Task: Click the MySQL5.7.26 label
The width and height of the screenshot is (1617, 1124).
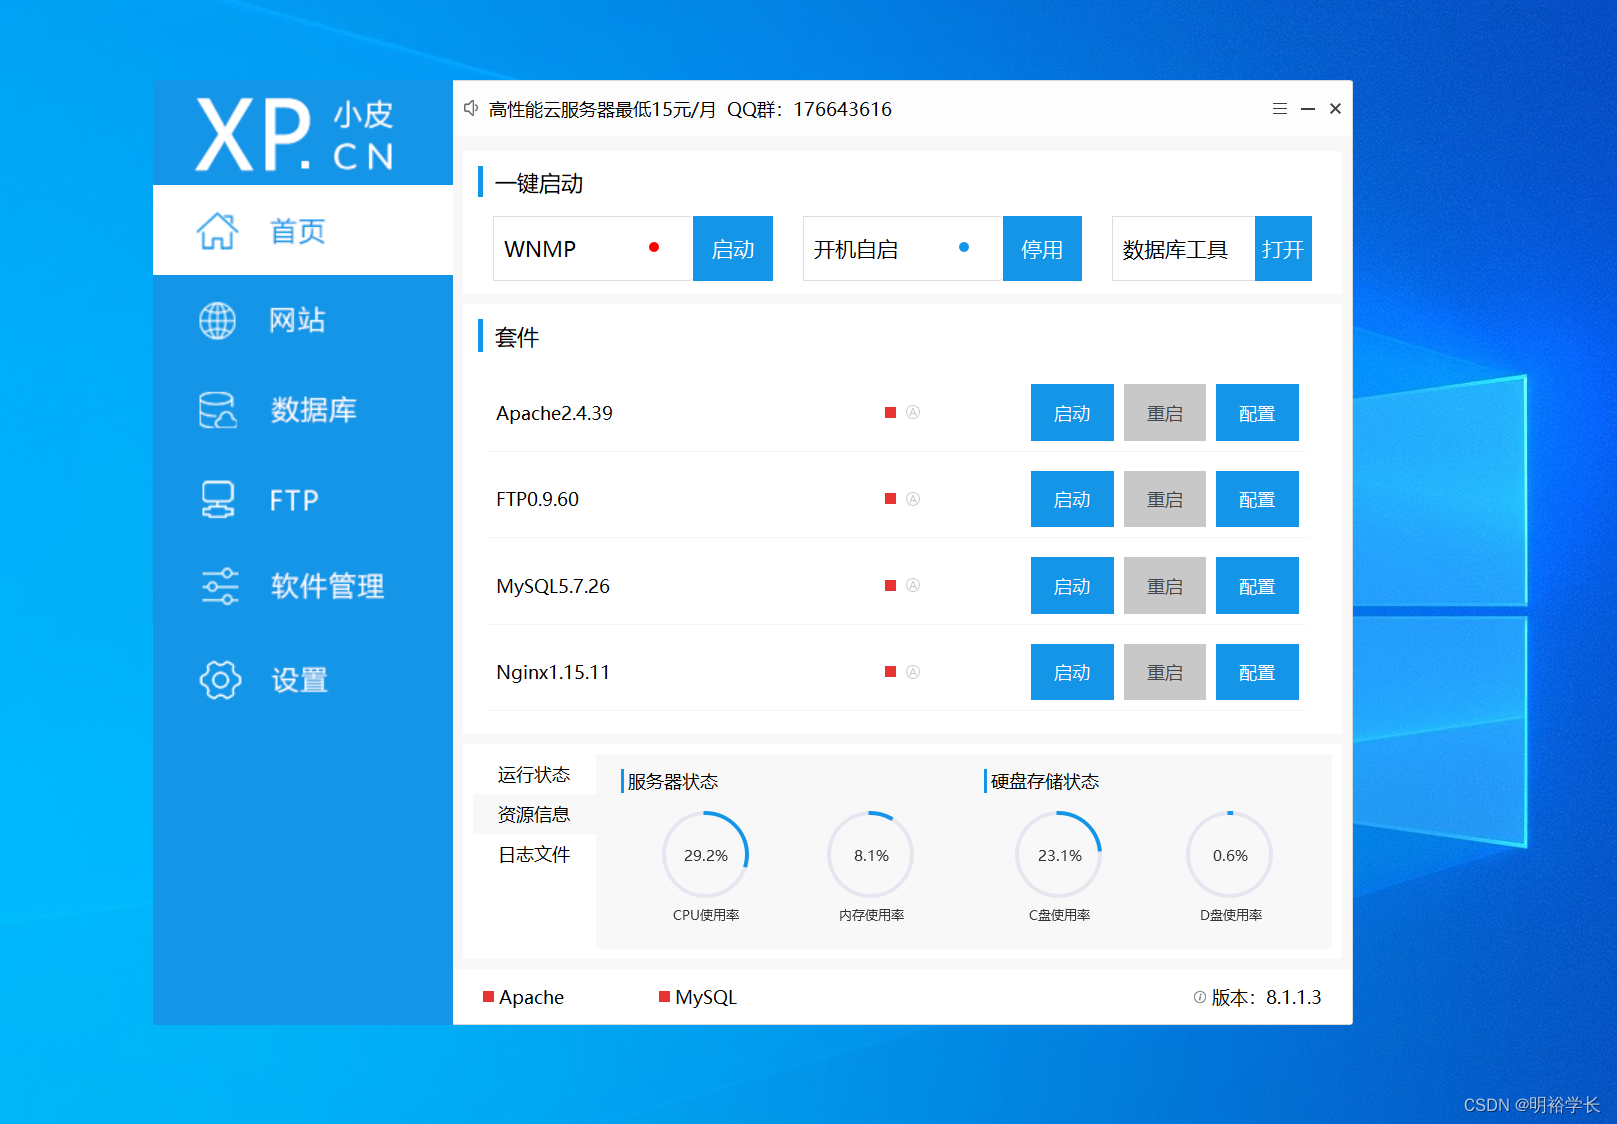Action: coord(553,586)
